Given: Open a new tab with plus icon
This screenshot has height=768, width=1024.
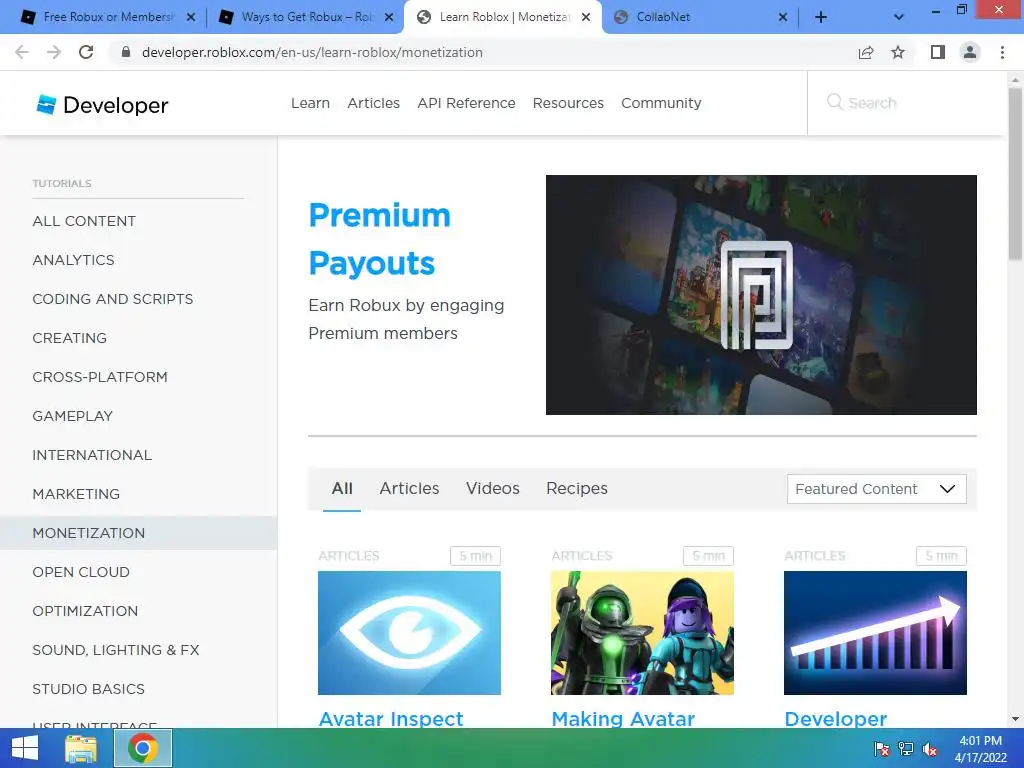Looking at the screenshot, I should coord(821,18).
